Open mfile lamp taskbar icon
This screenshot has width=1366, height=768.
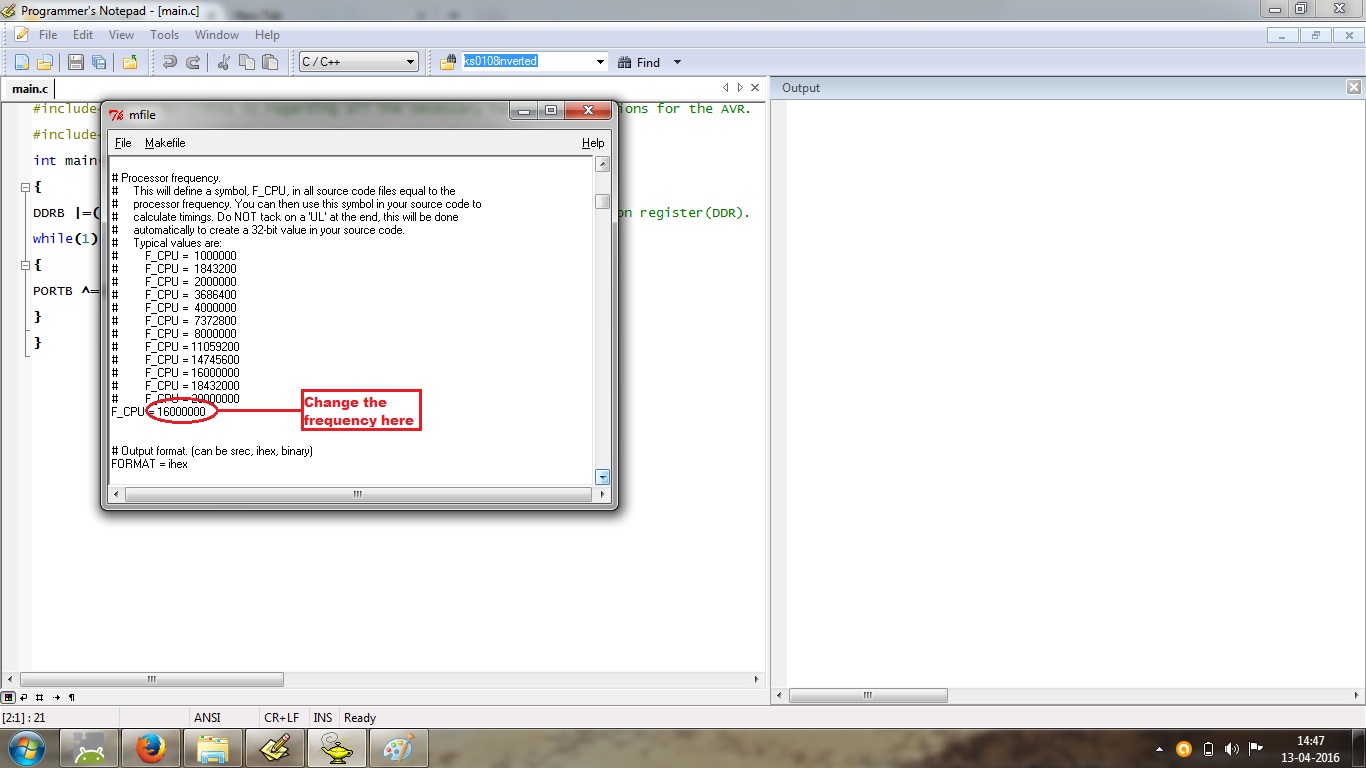(x=337, y=748)
